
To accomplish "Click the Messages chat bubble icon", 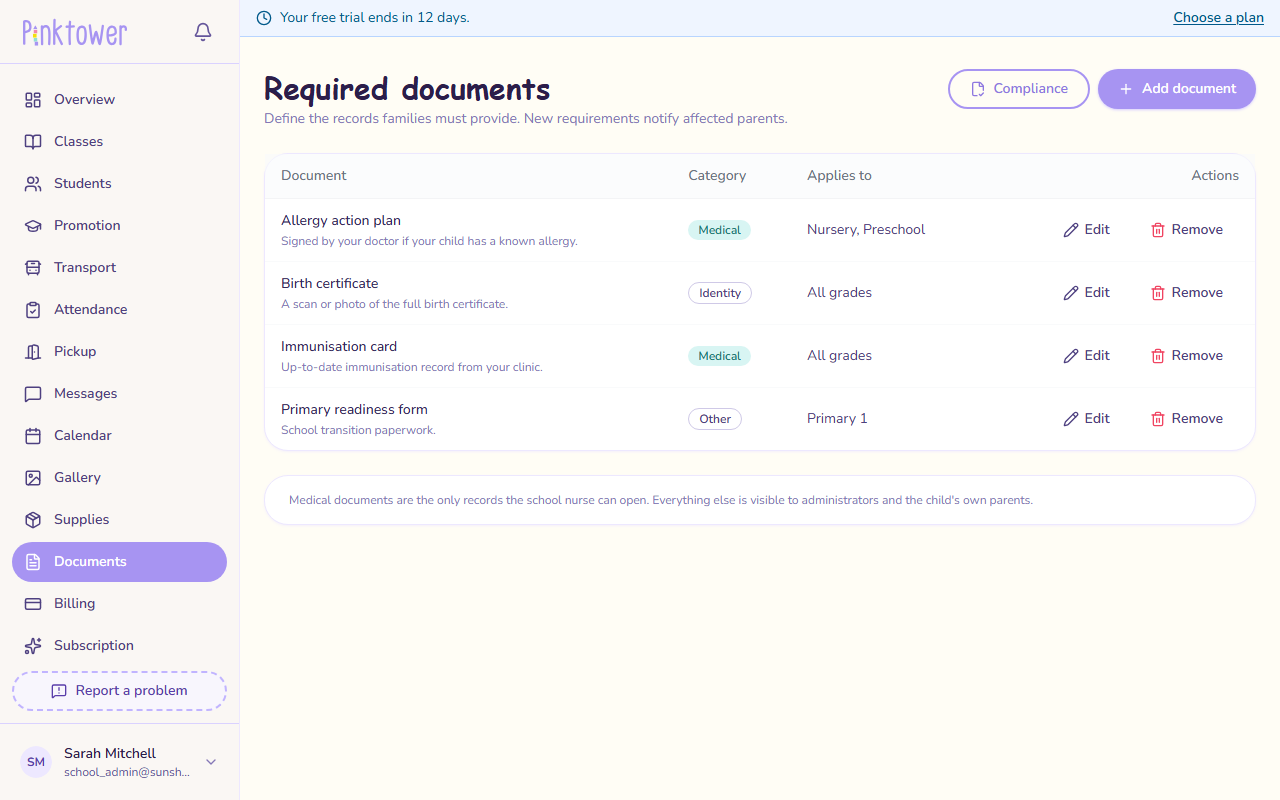I will (x=33, y=394).
